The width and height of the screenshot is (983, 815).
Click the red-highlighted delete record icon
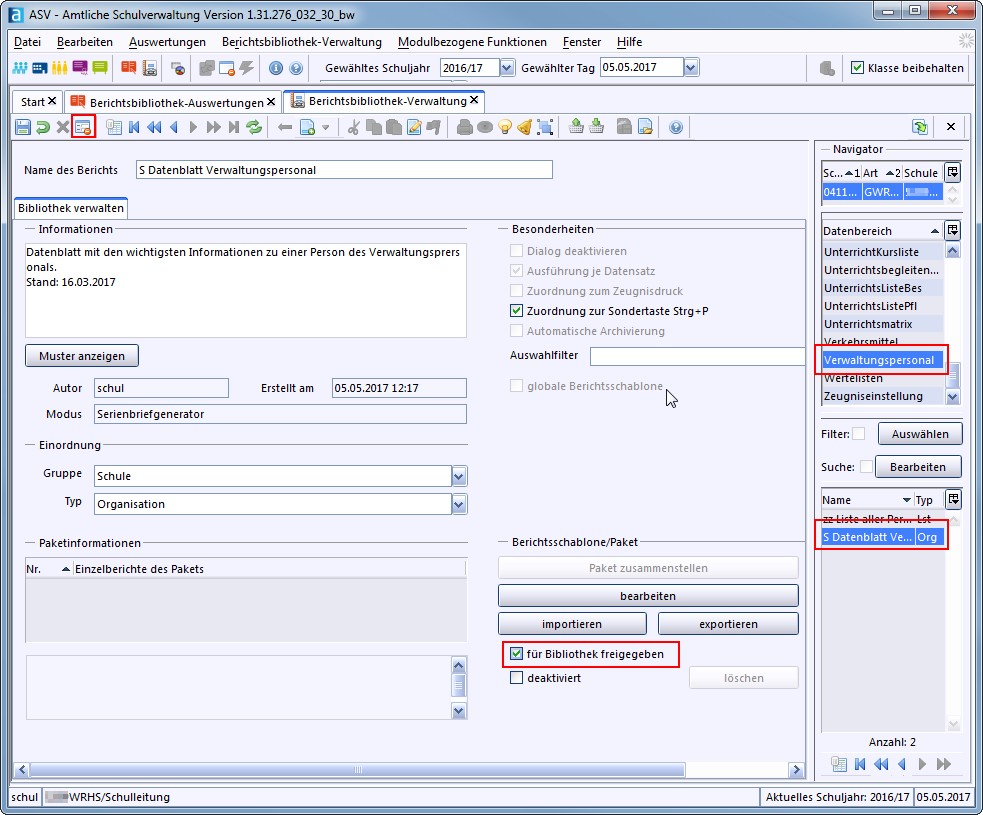(83, 127)
